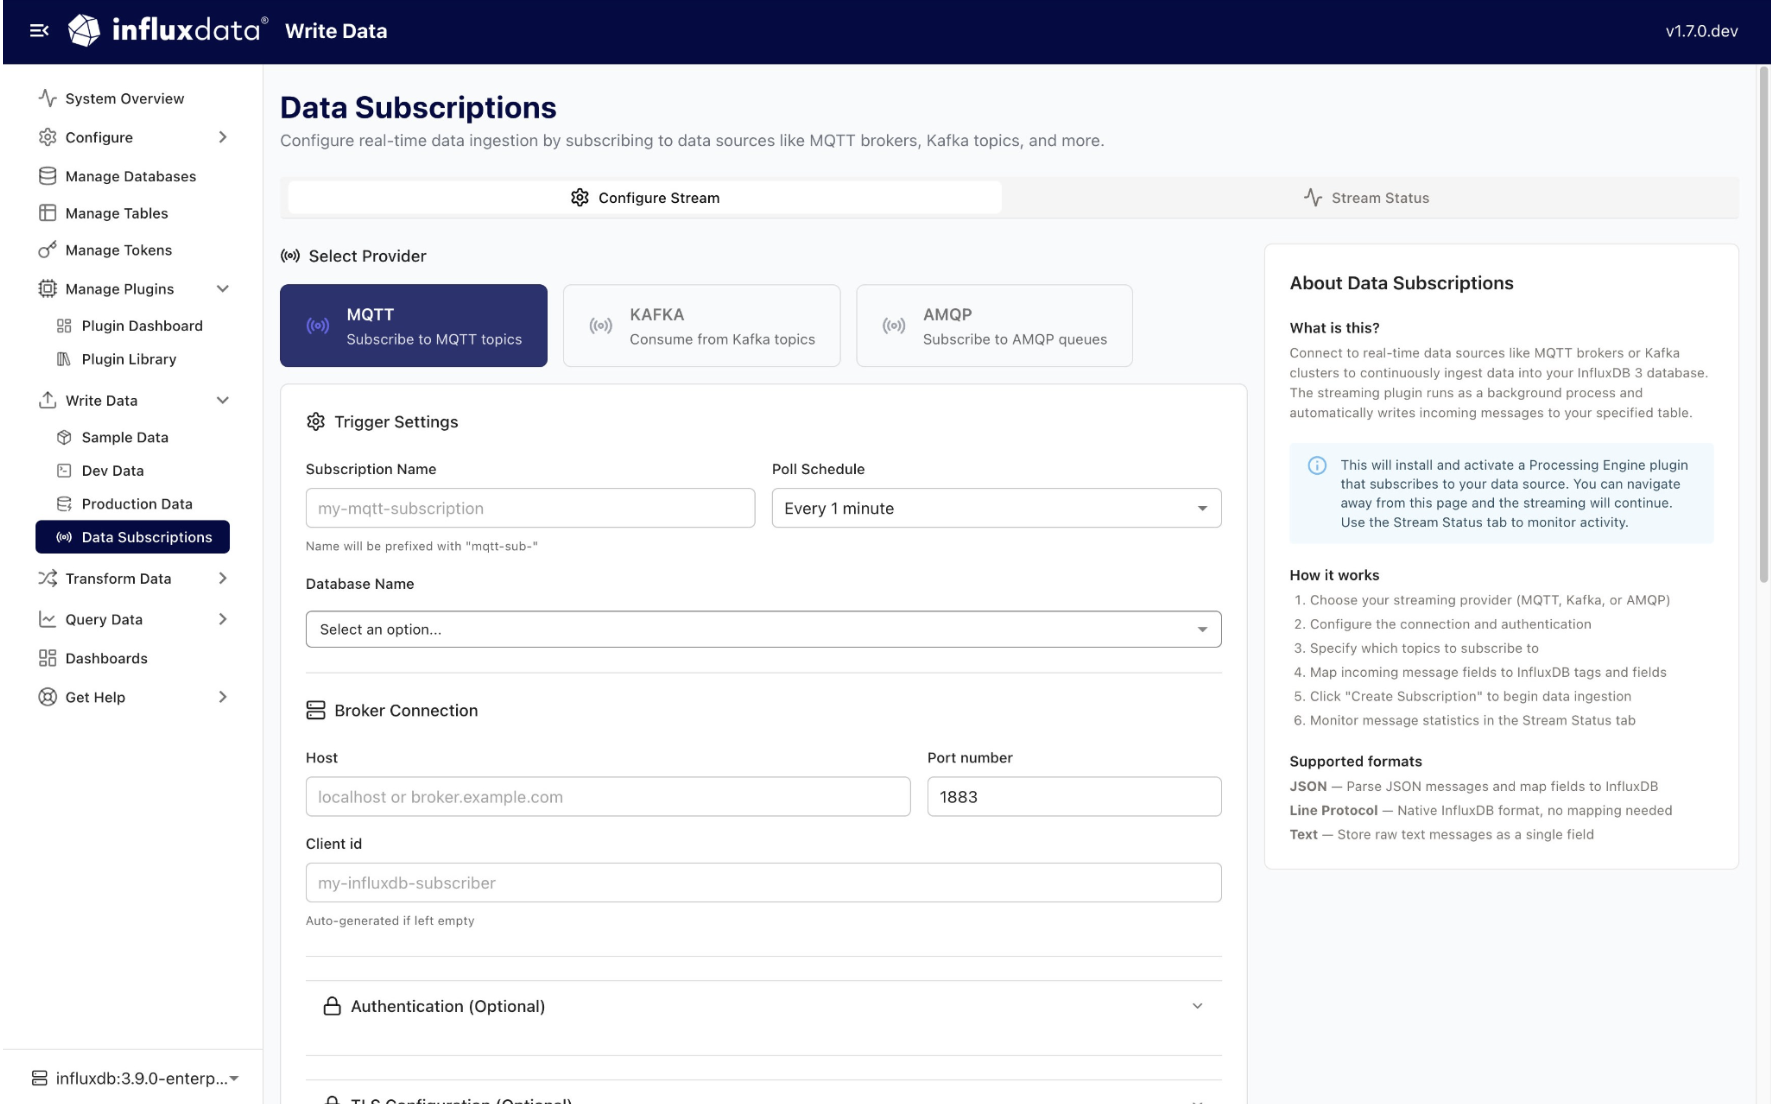This screenshot has height=1104, width=1772.
Task: Open the sidebar collapse hamburger icon
Action: coord(40,31)
